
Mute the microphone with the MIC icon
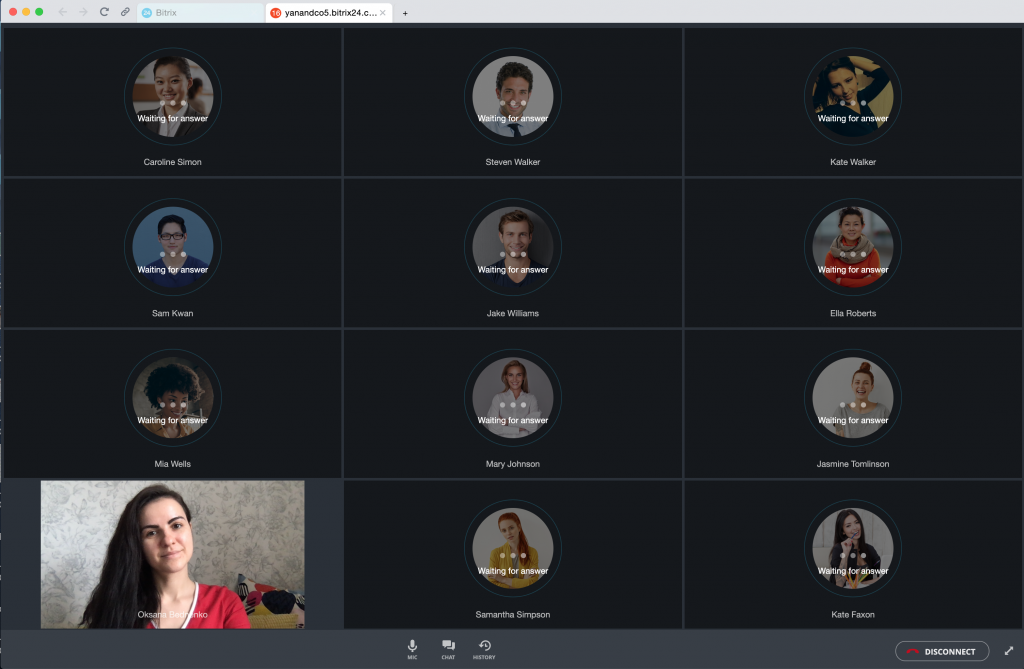pos(412,648)
